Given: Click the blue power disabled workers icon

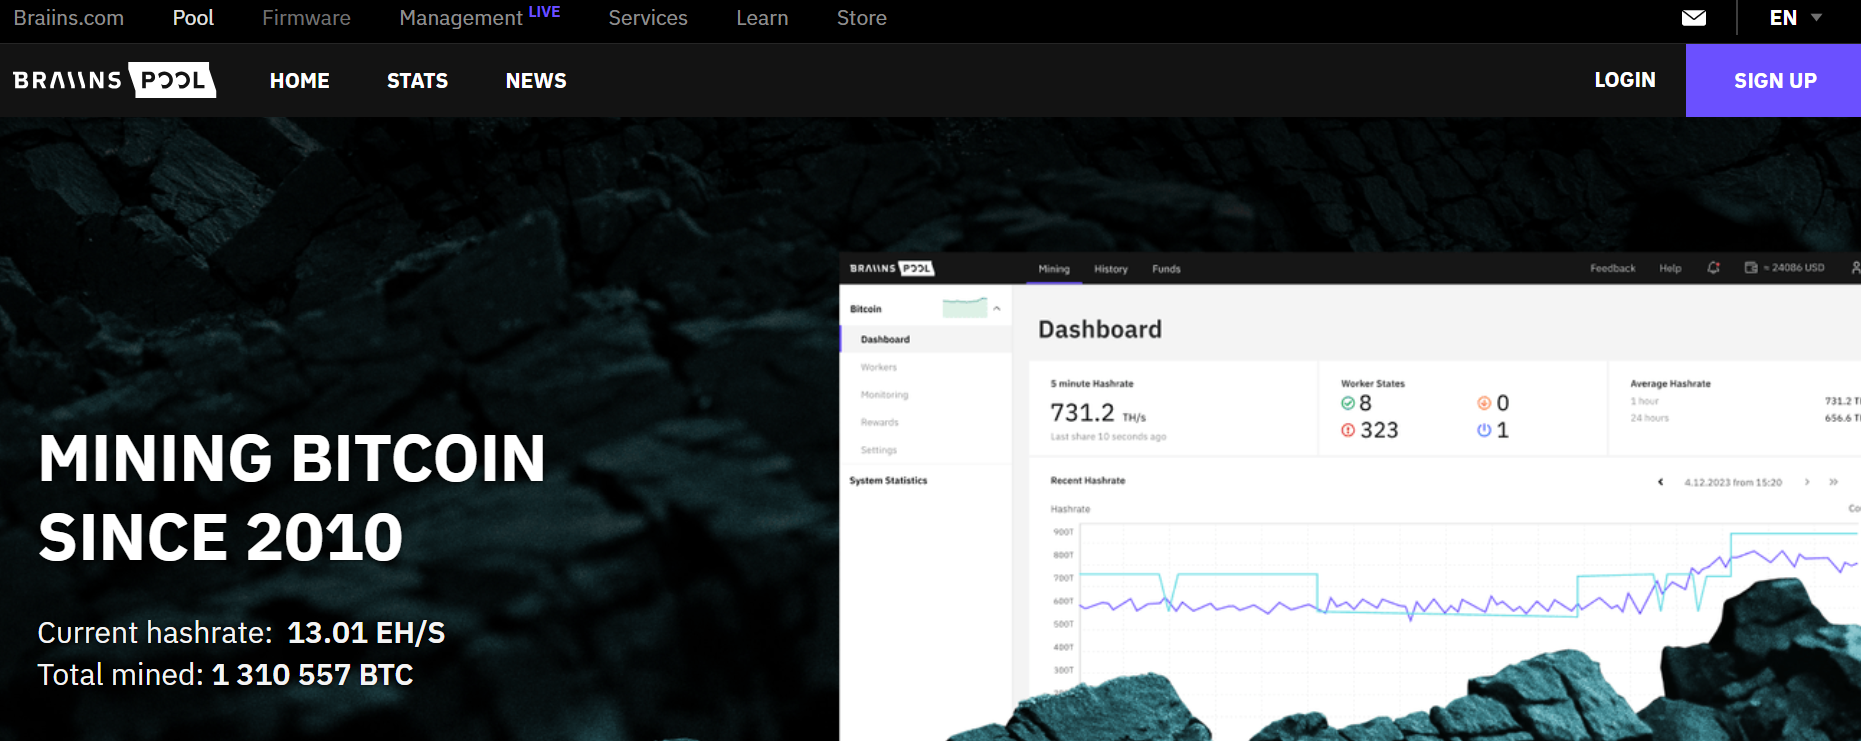Looking at the screenshot, I should click(1484, 430).
